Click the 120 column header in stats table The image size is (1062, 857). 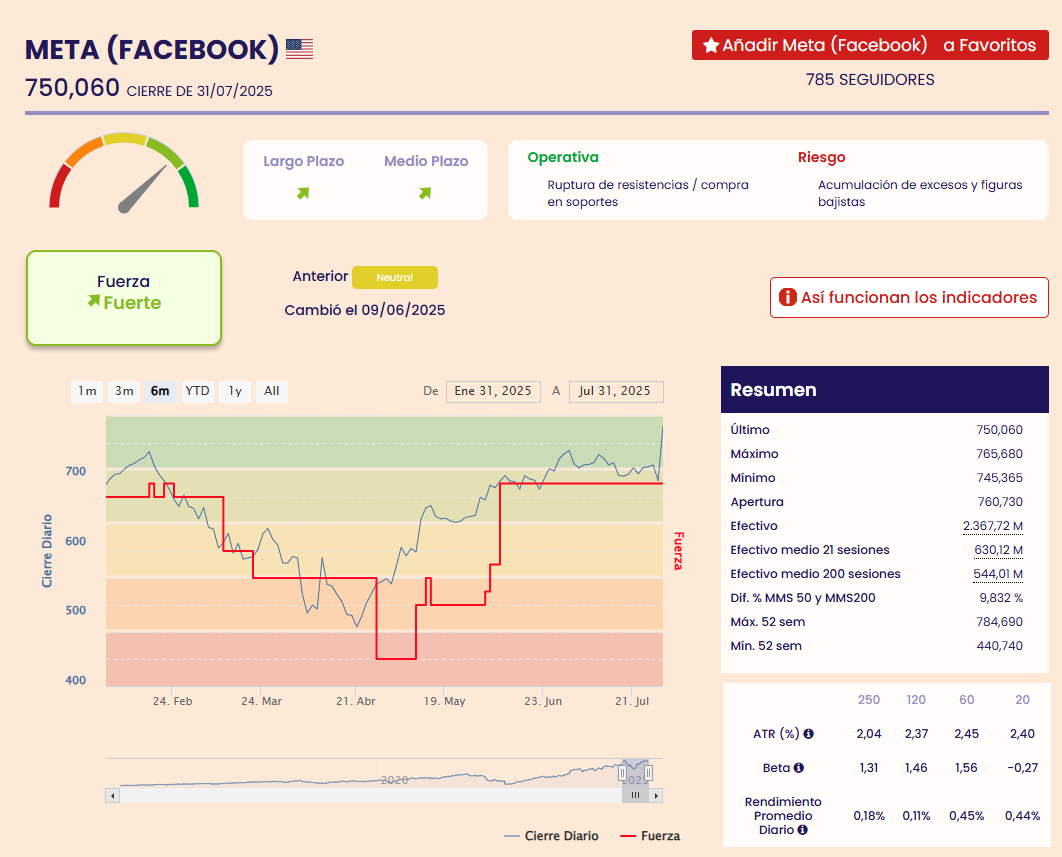tap(916, 700)
